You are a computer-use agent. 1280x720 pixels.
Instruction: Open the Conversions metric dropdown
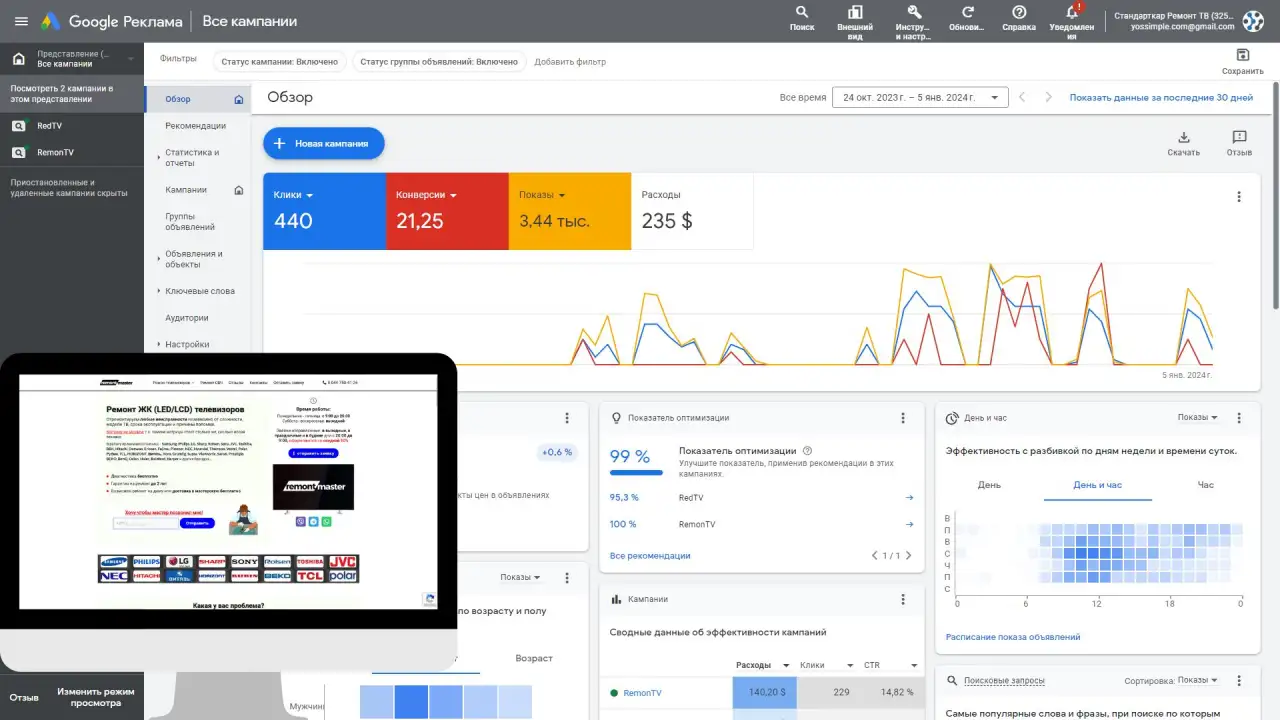click(x=454, y=195)
